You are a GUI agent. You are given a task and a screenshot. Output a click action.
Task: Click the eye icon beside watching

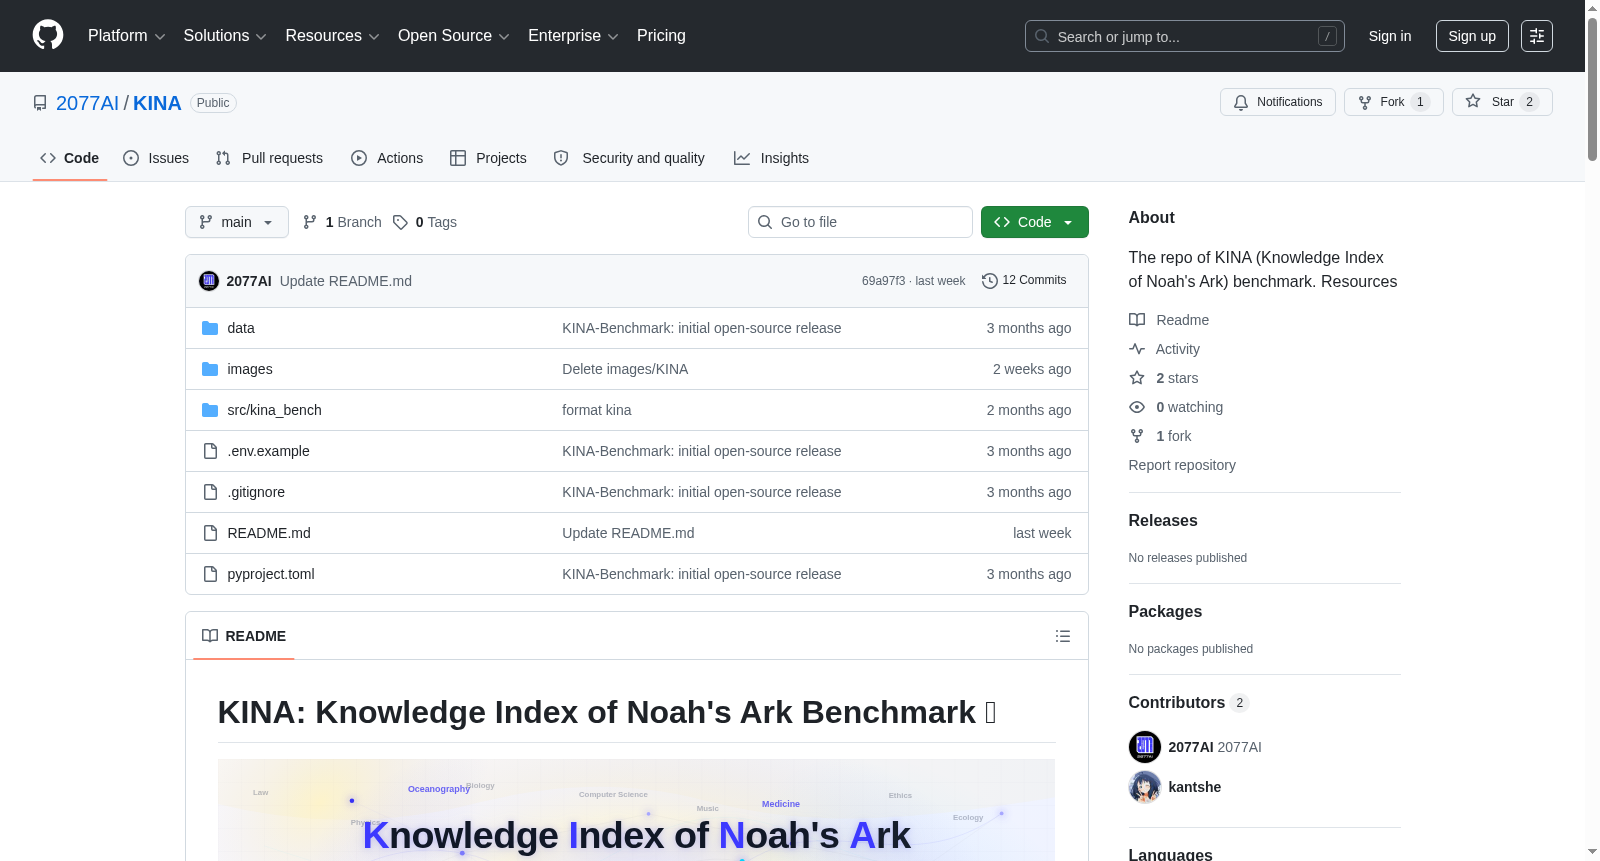coord(1137,407)
